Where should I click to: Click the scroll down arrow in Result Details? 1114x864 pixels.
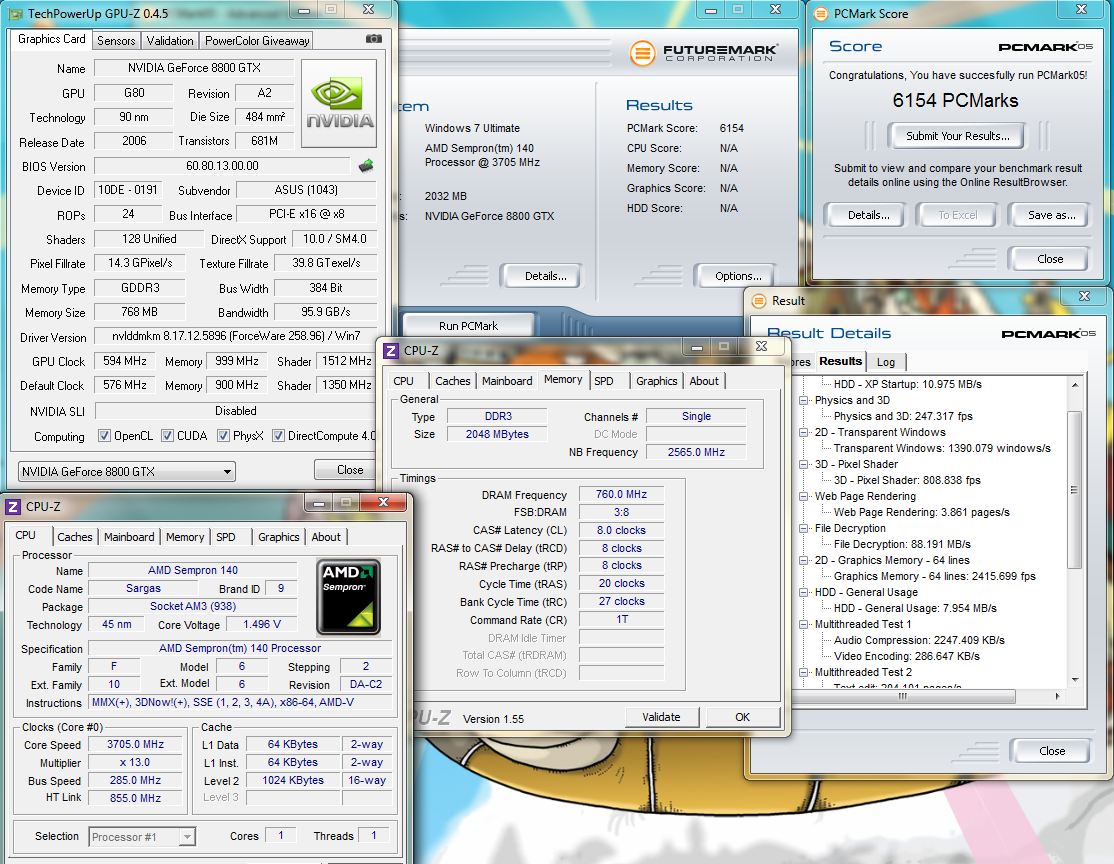point(1075,680)
